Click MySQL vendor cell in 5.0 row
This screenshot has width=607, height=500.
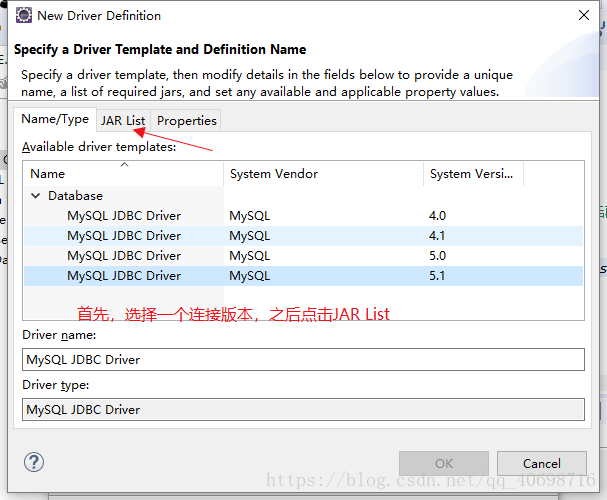point(250,256)
